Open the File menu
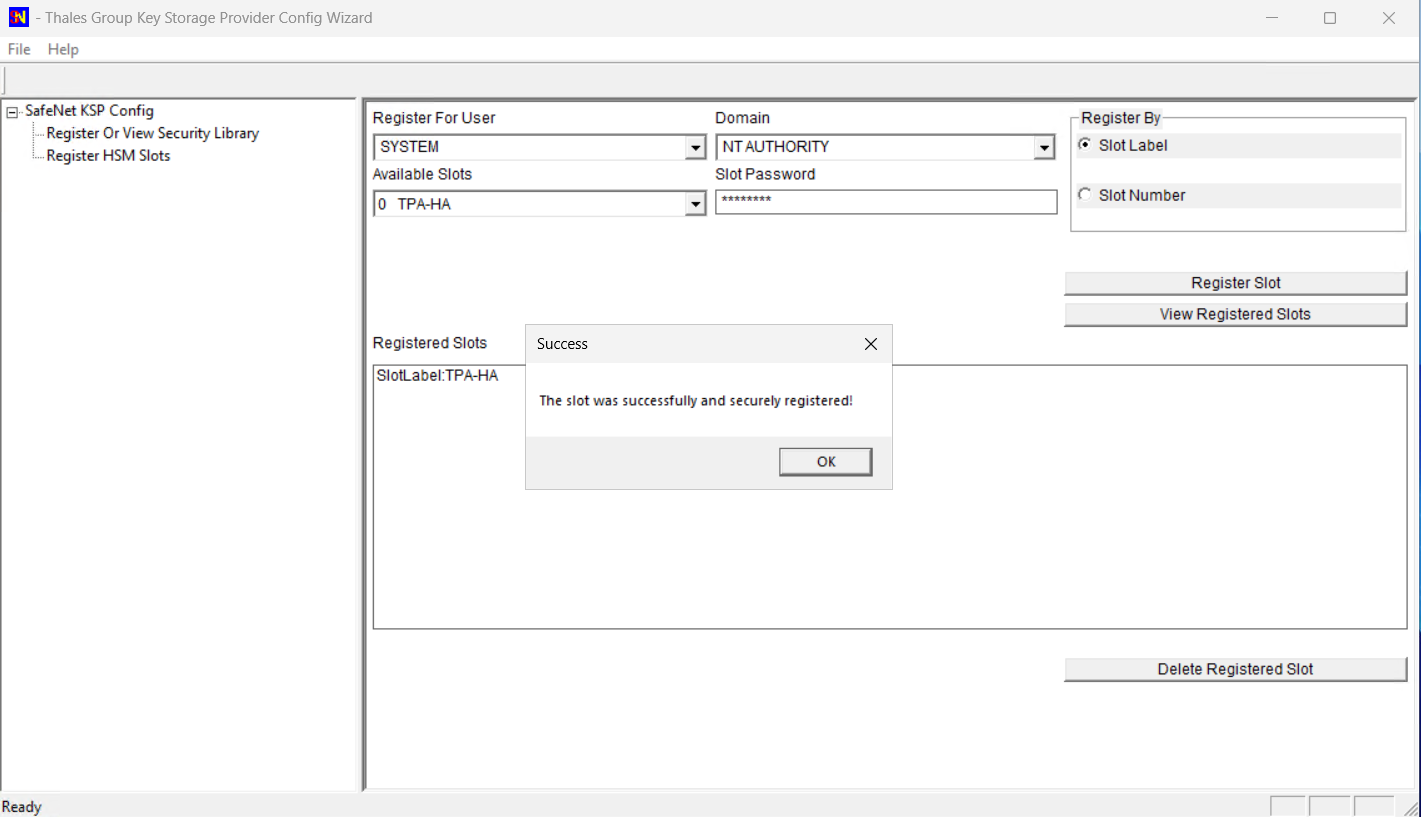 (19, 49)
